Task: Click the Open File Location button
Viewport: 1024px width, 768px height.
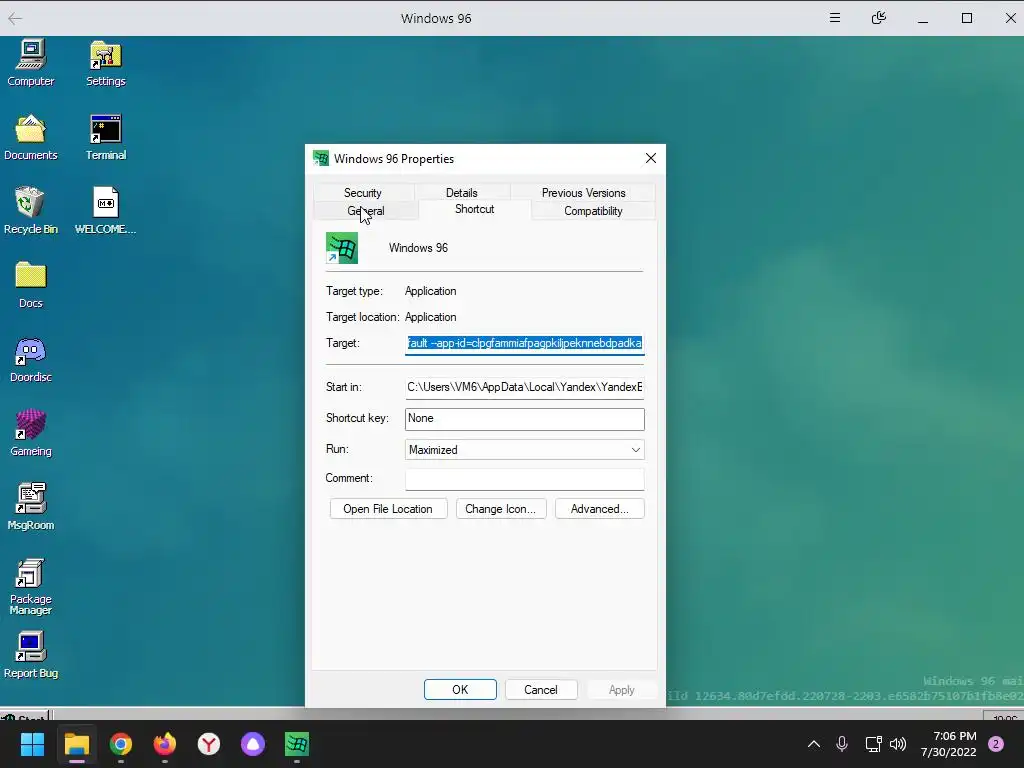Action: [x=388, y=509]
